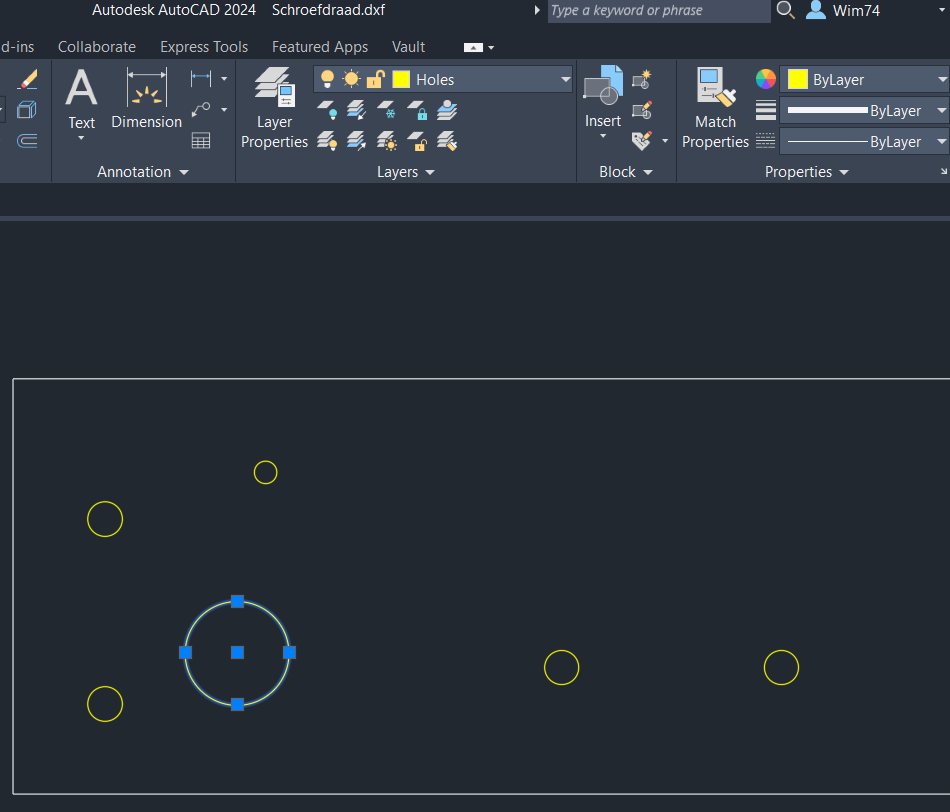Expand the search box arrow
The height and width of the screenshot is (812, 950).
[x=537, y=10]
